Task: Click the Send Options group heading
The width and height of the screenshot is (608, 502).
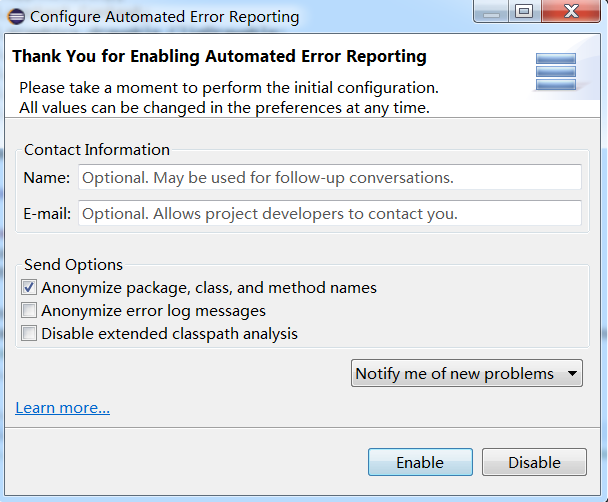Action: pos(73,265)
